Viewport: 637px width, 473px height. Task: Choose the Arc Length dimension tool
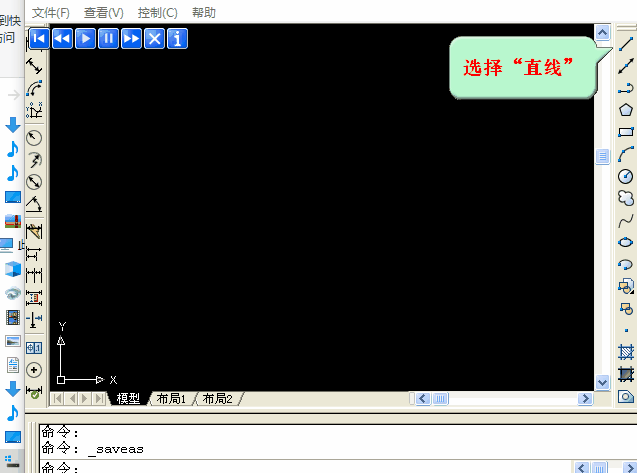34,88
